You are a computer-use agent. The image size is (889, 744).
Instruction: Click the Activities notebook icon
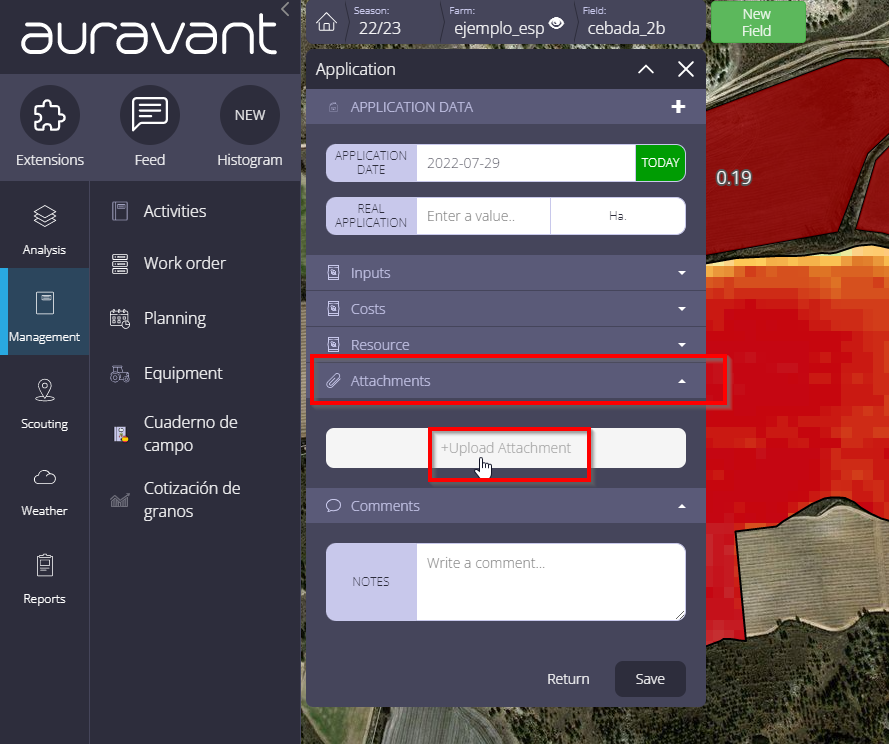120,211
